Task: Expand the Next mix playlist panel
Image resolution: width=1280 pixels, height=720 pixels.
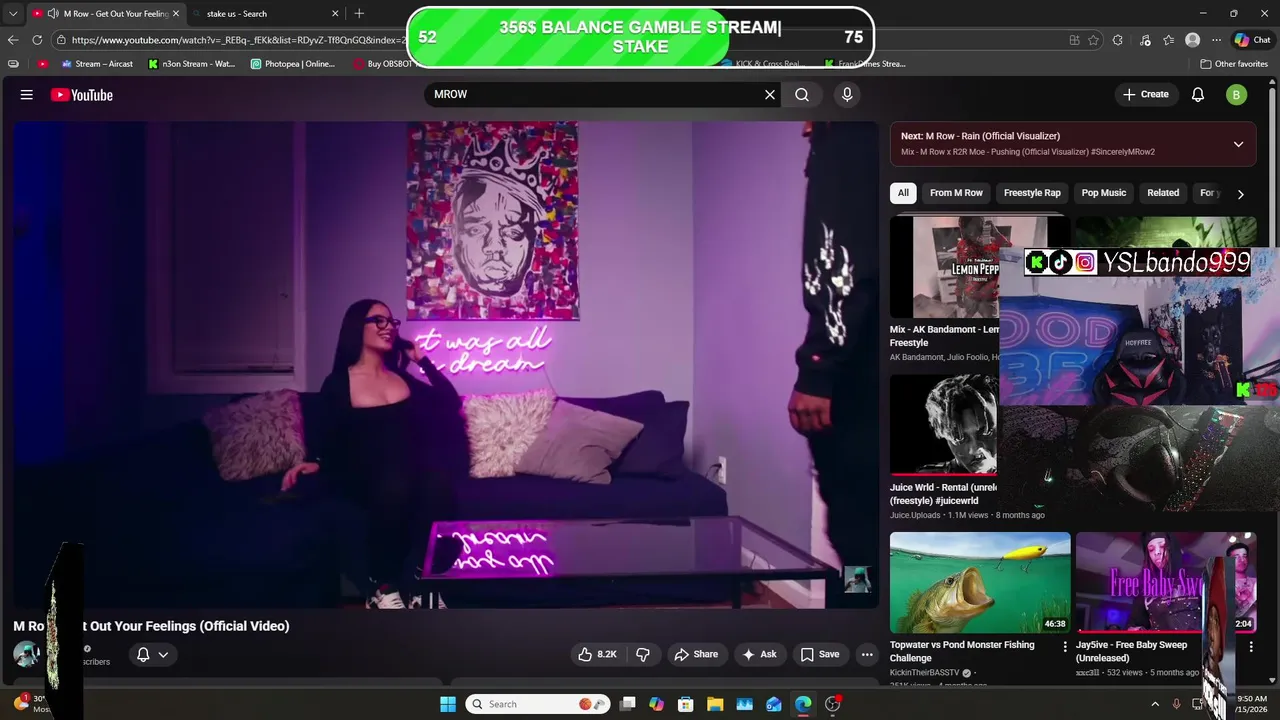Action: tap(1238, 144)
